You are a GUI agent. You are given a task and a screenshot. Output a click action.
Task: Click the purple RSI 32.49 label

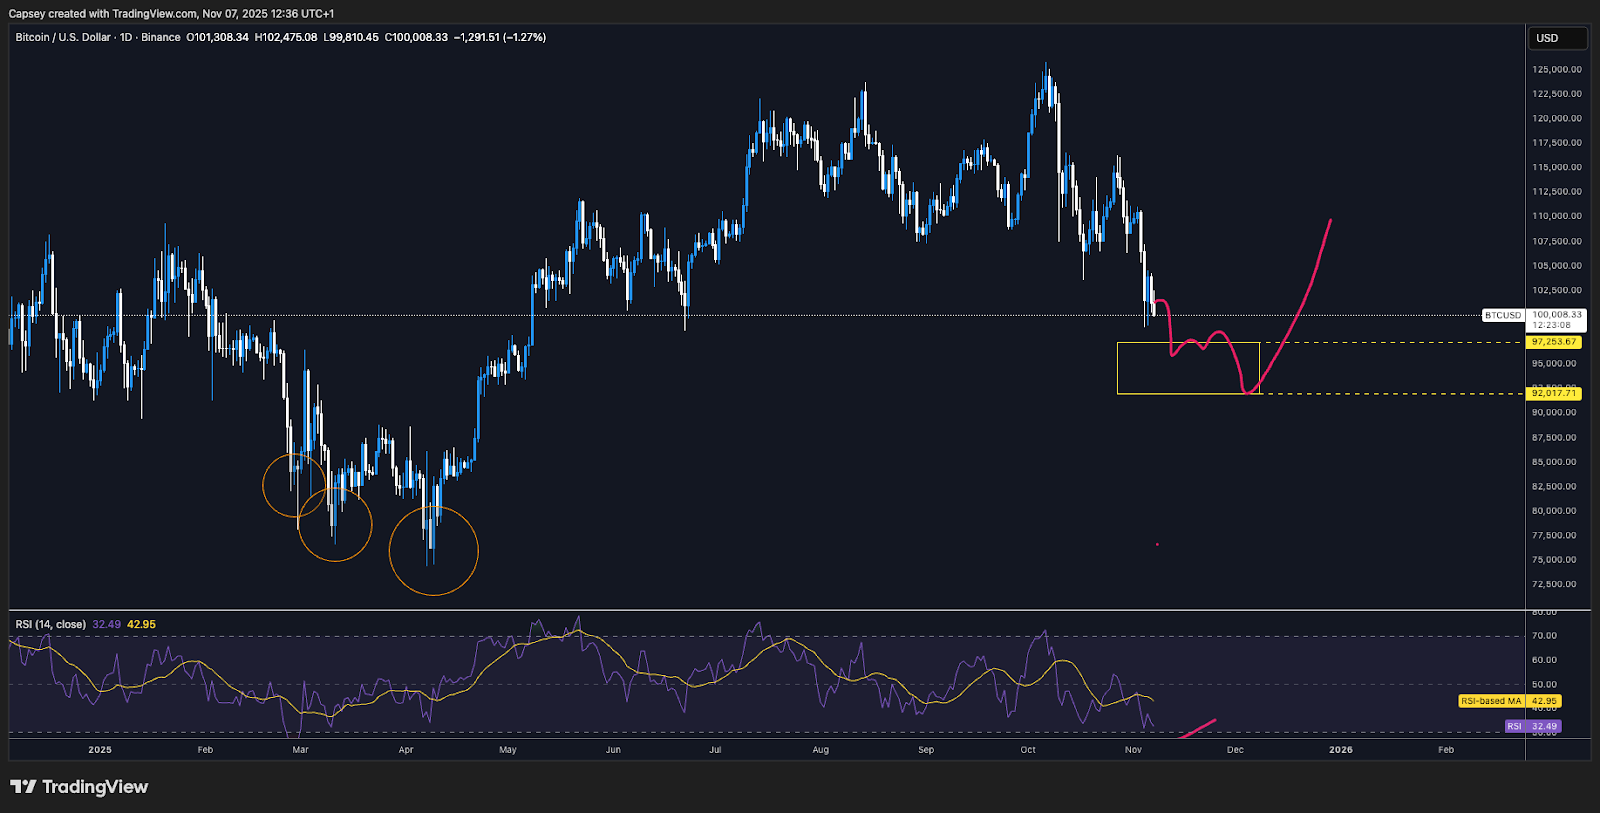[x=1532, y=726]
